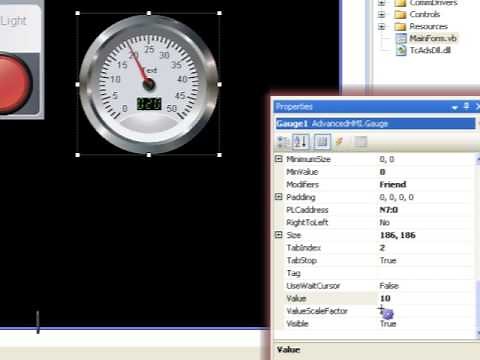Select the MinimumSize property name
480x360 pixels.
[308, 159]
